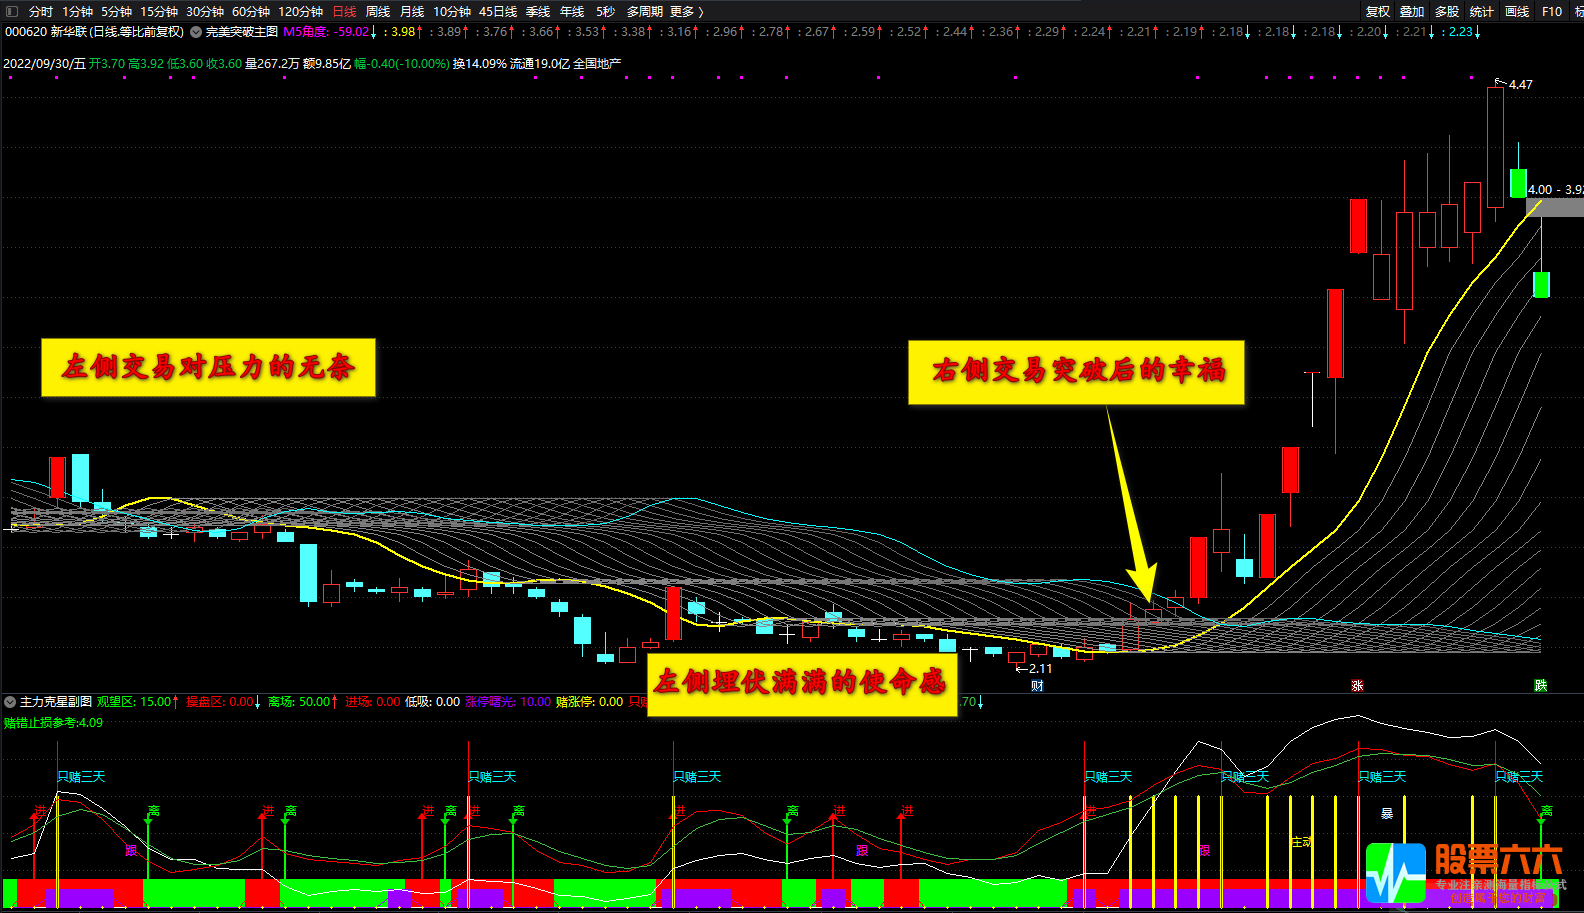Select the 季线 quarterly period tab

(538, 11)
